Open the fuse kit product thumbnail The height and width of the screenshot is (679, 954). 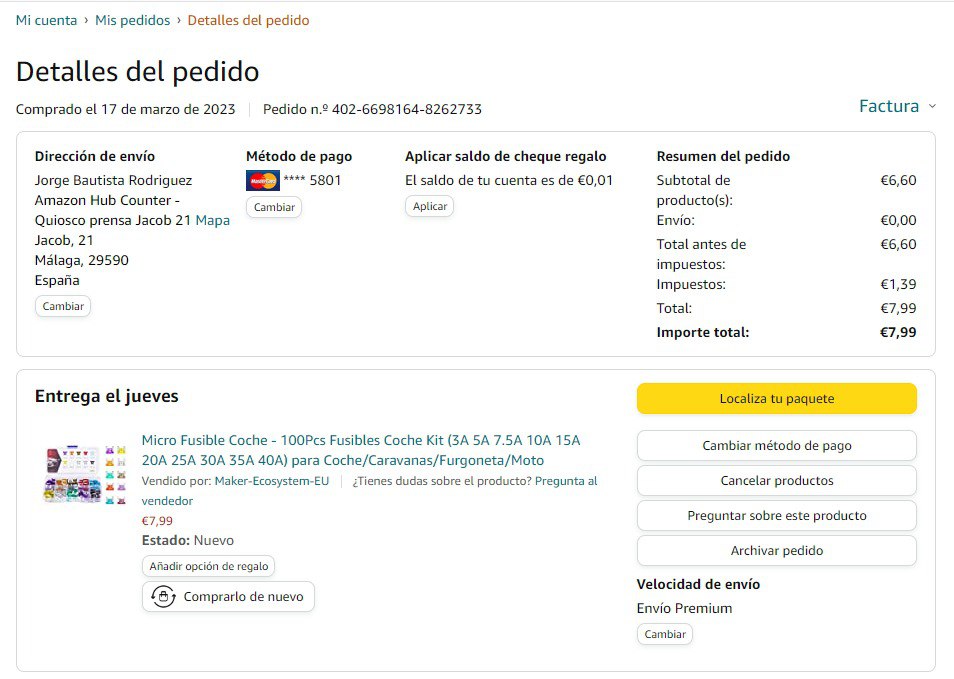click(85, 474)
